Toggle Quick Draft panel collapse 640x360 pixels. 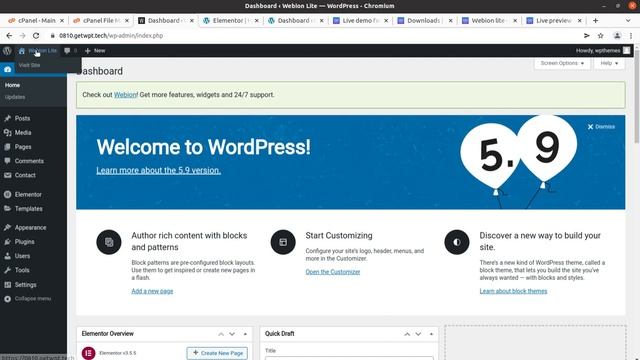[431, 334]
